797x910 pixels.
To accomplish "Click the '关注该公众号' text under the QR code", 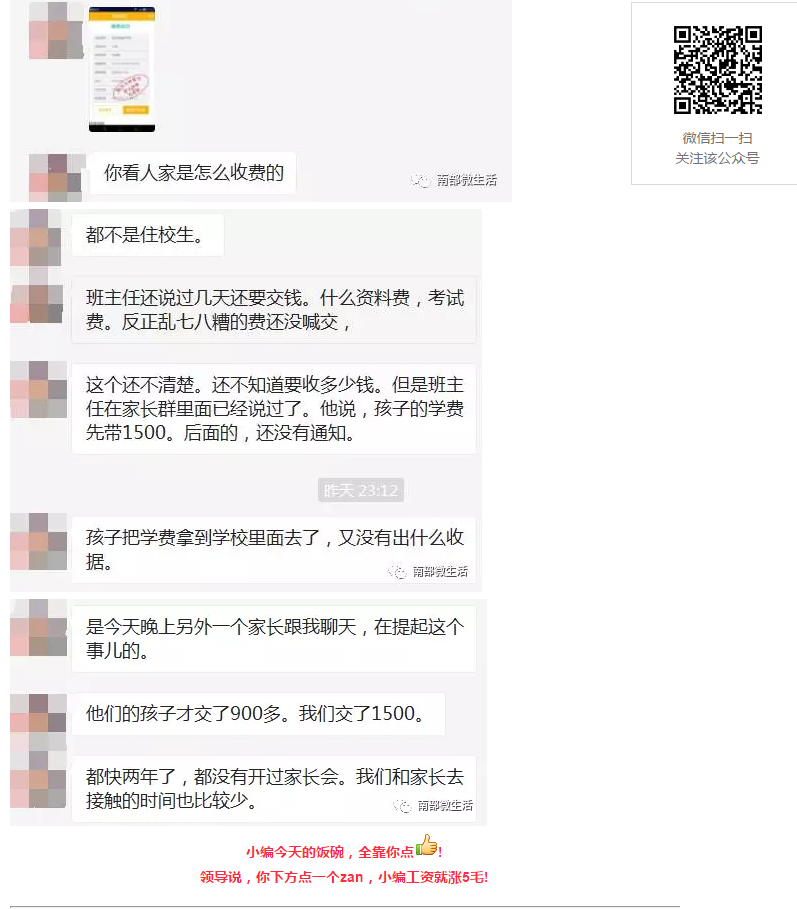I will coord(717,158).
